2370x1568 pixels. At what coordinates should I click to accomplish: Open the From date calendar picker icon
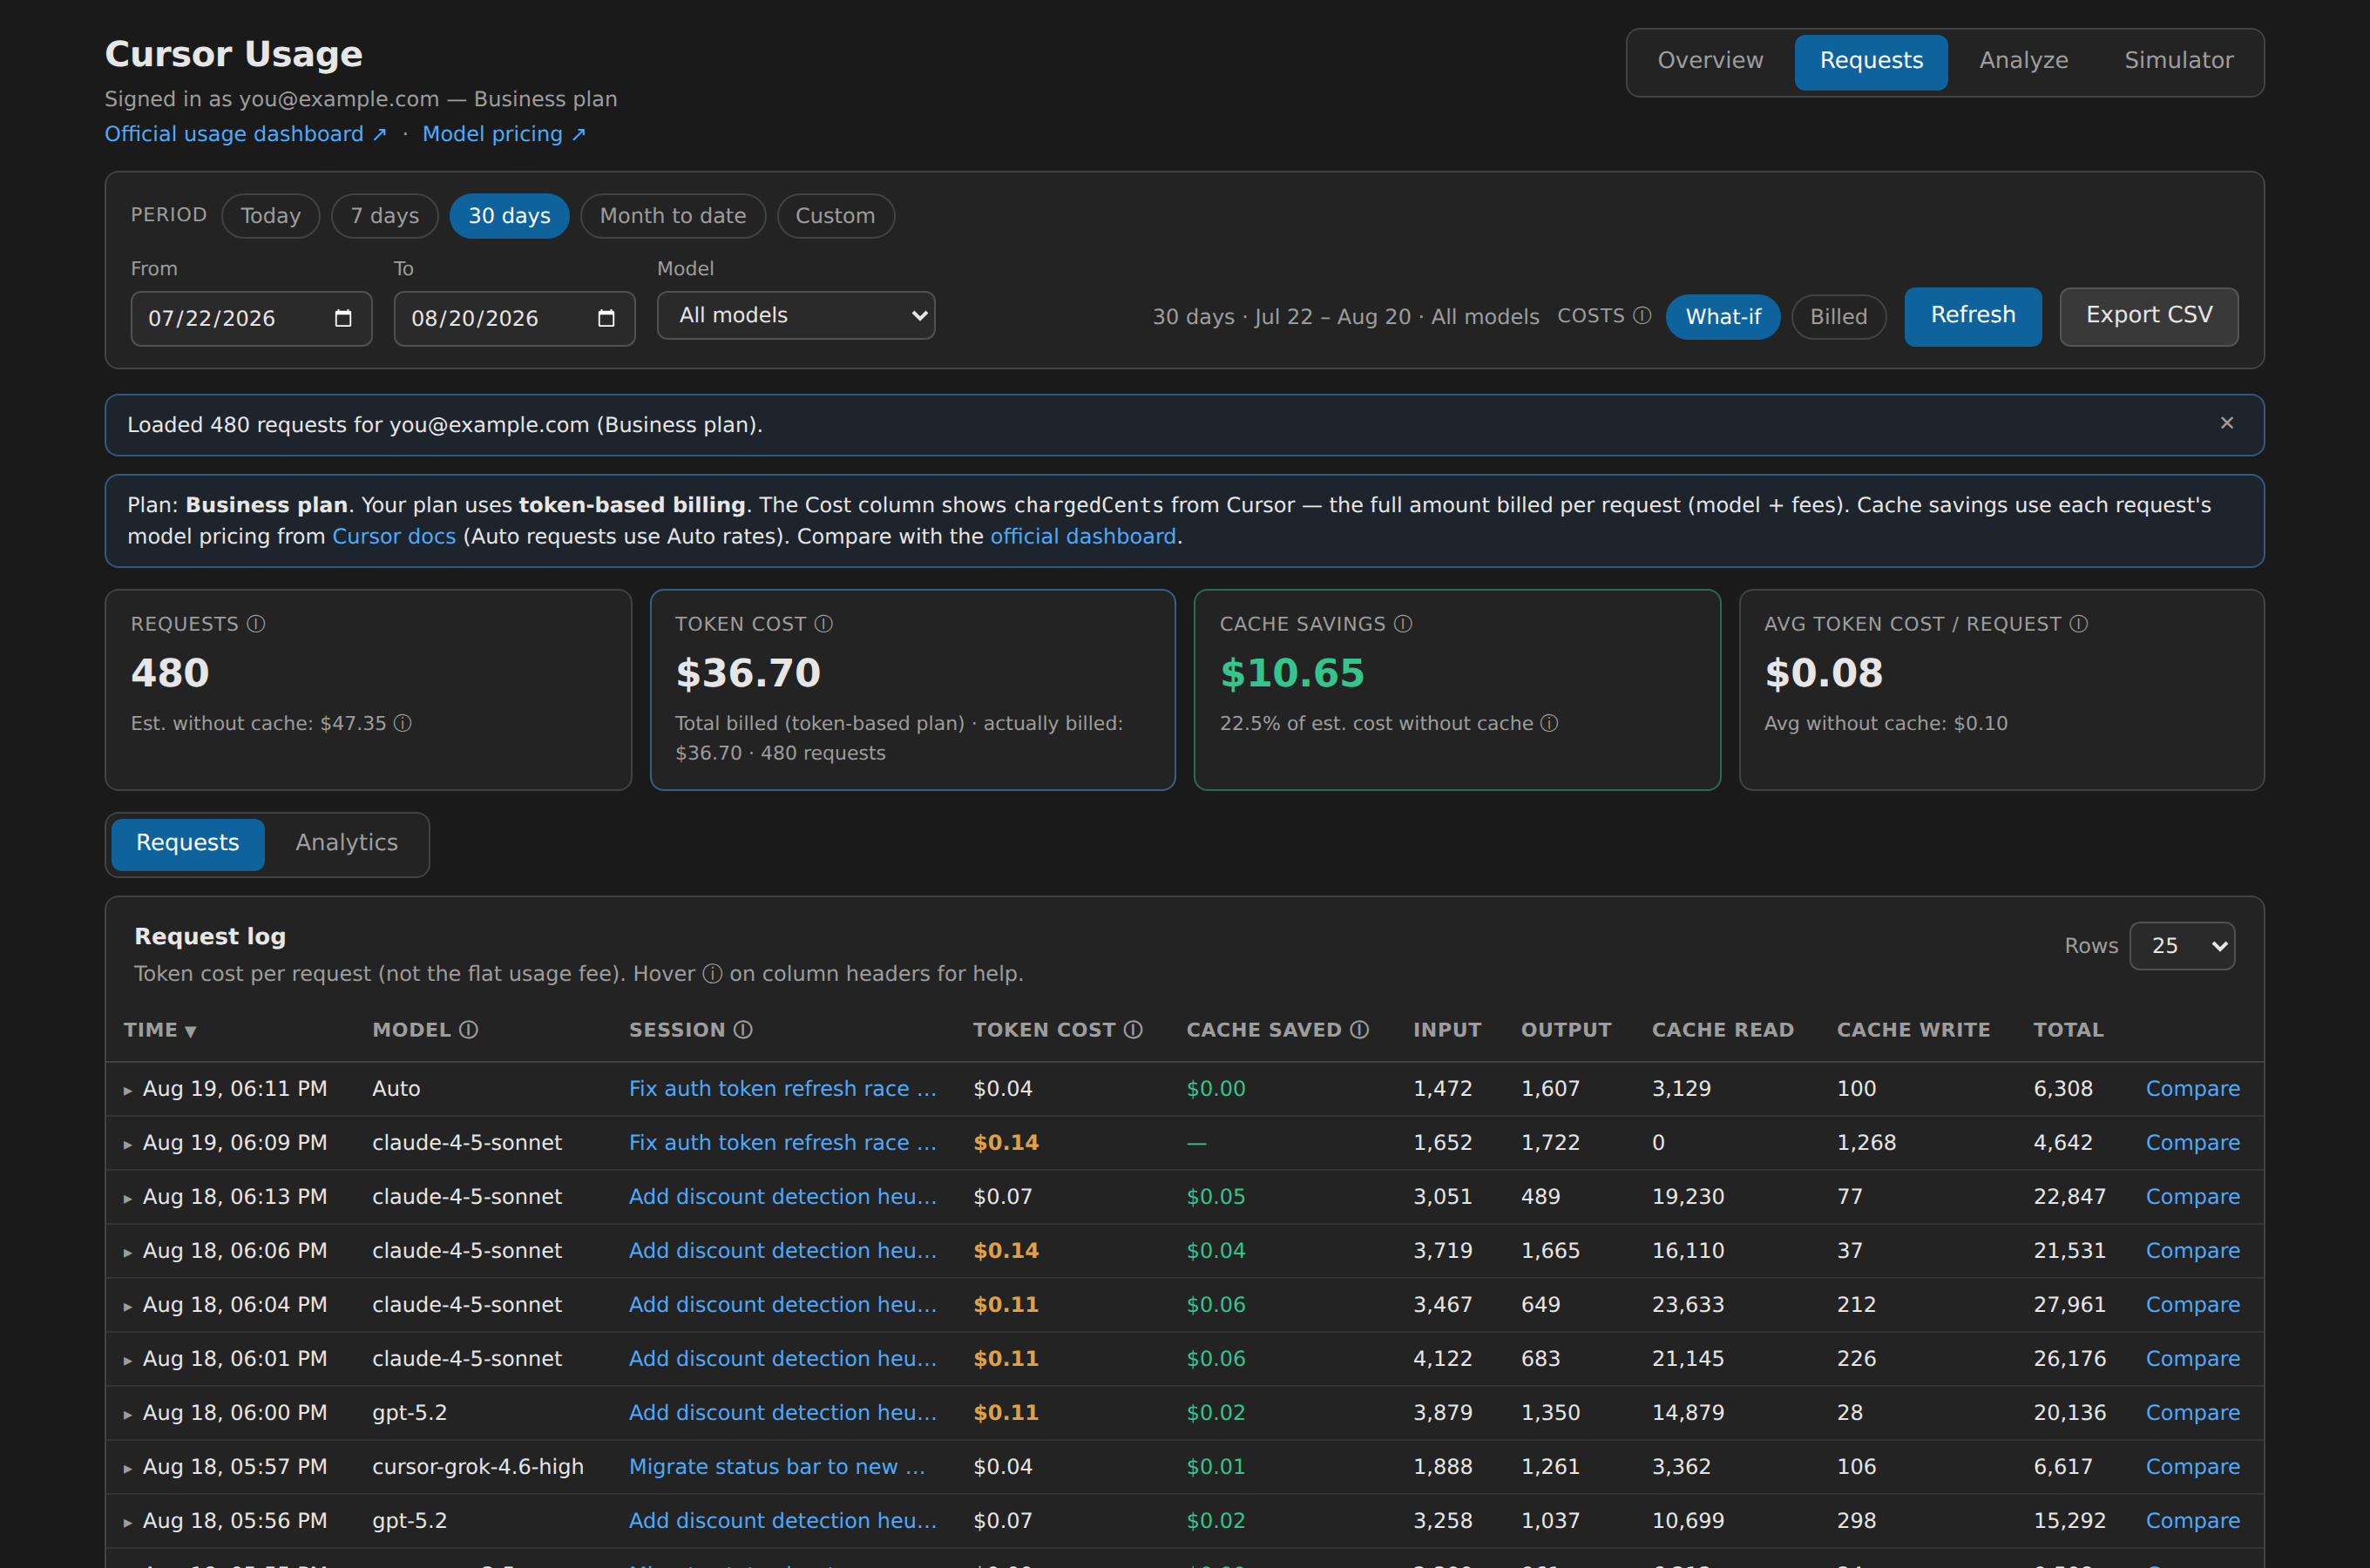343,318
